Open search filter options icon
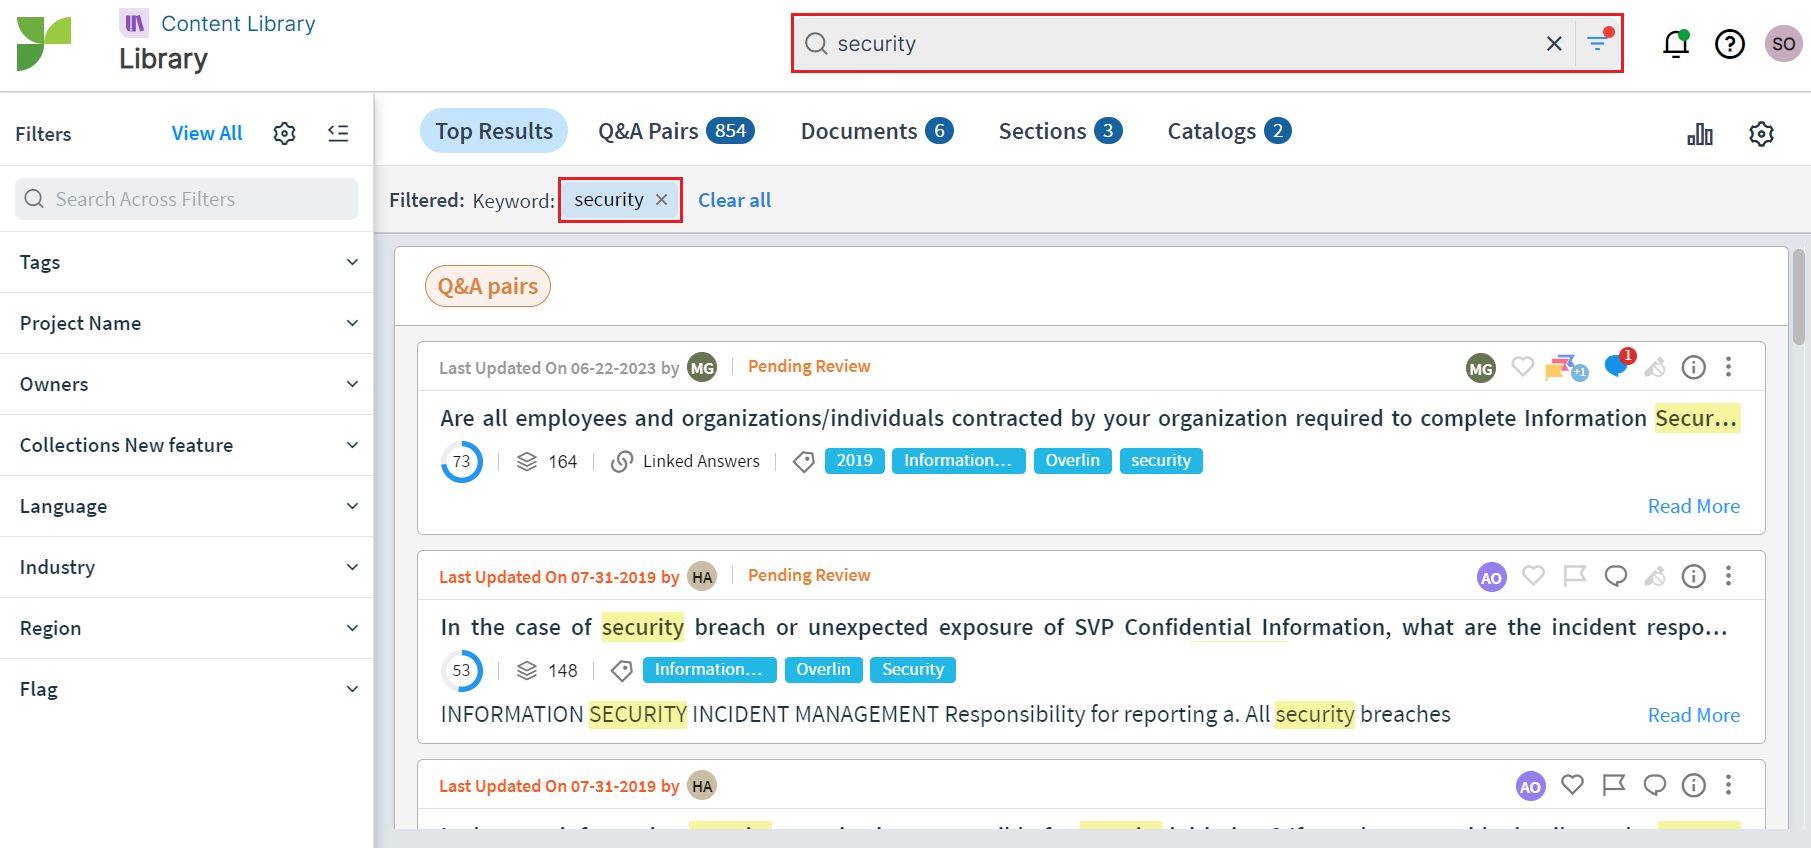The image size is (1811, 848). [x=1598, y=43]
